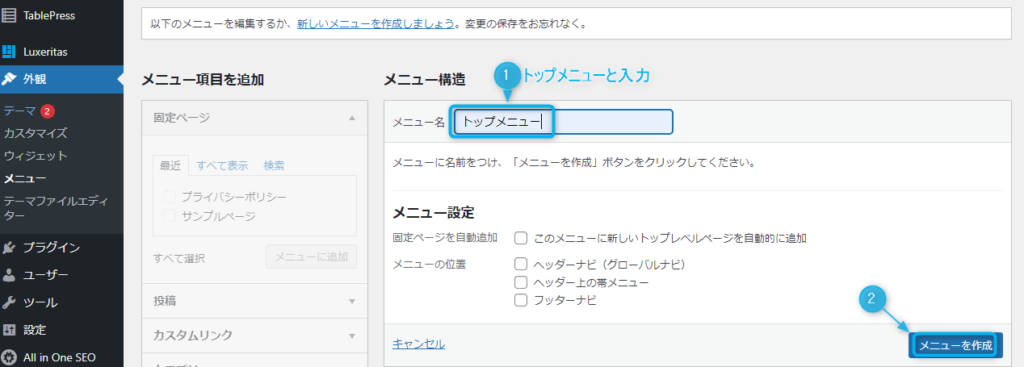Image resolution: width=1024 pixels, height=367 pixels.
Task: Enable auto-add new top-level pages checkbox
Action: point(520,238)
